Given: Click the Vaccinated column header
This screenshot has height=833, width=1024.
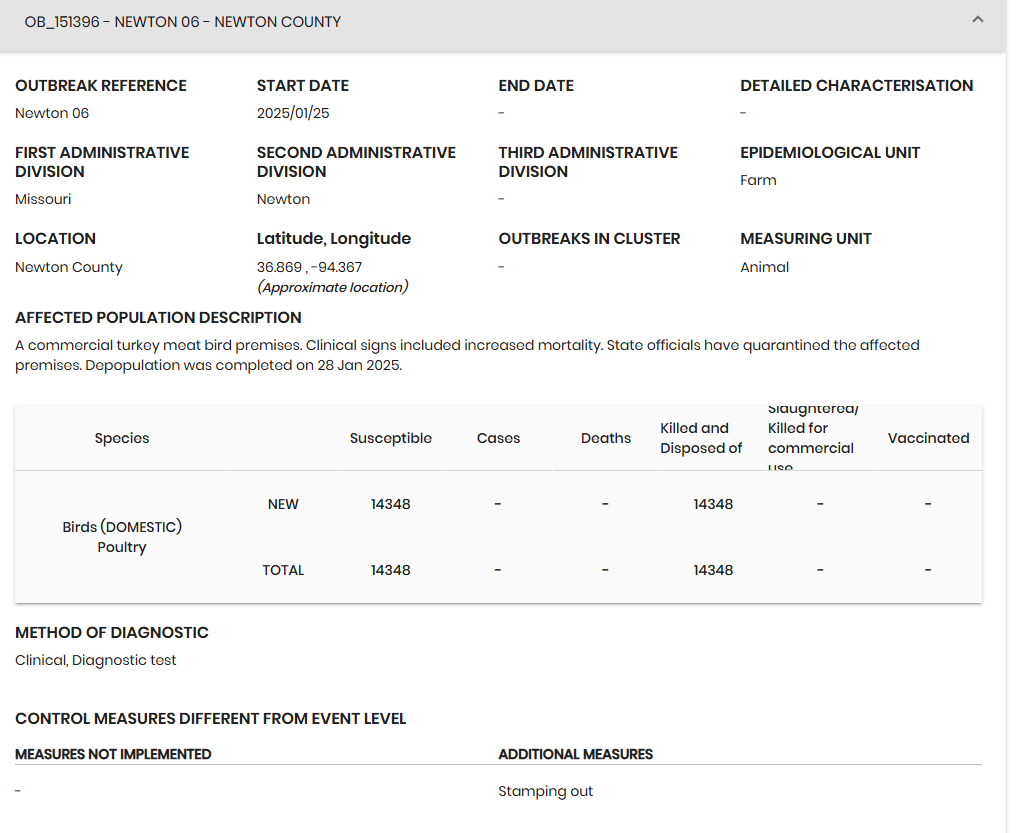Looking at the screenshot, I should coord(928,438).
